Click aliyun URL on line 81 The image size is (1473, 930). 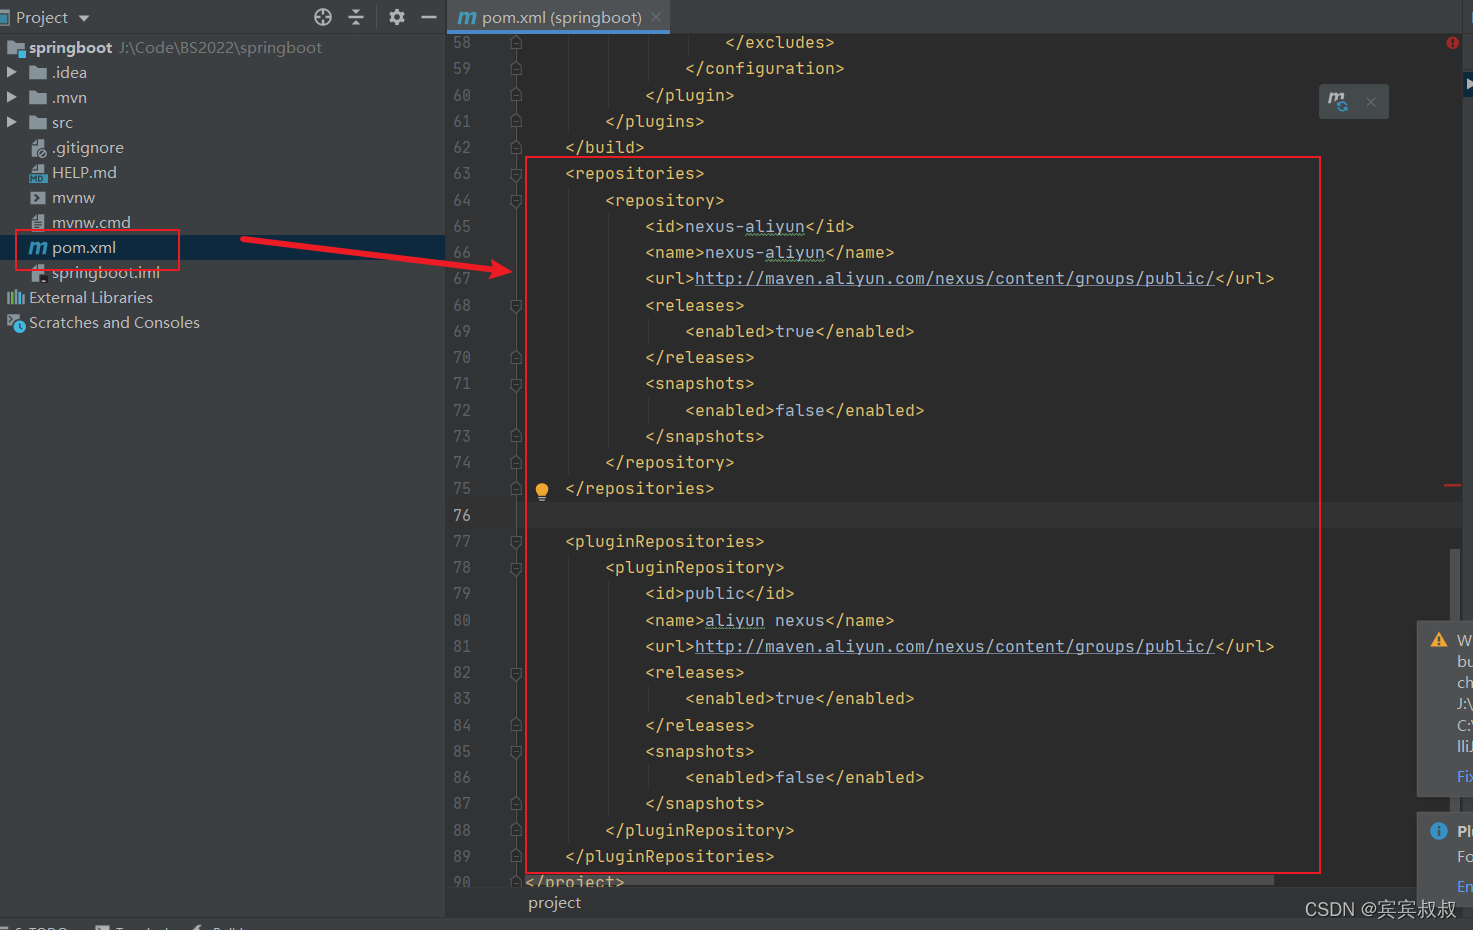(955, 646)
